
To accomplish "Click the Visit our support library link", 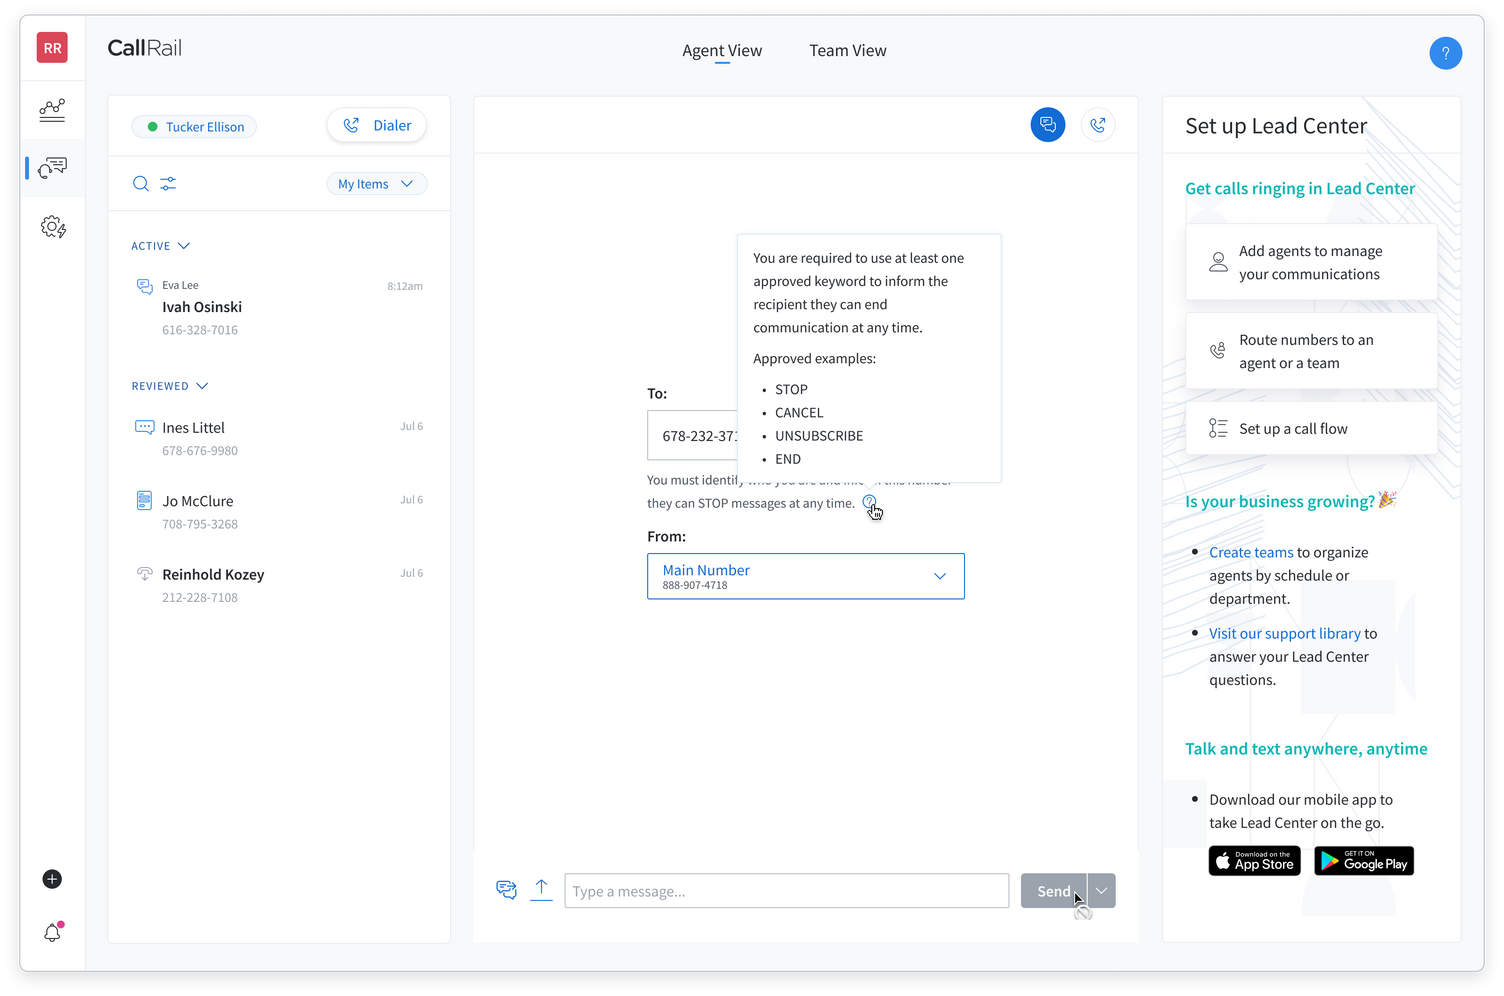I will [1285, 633].
